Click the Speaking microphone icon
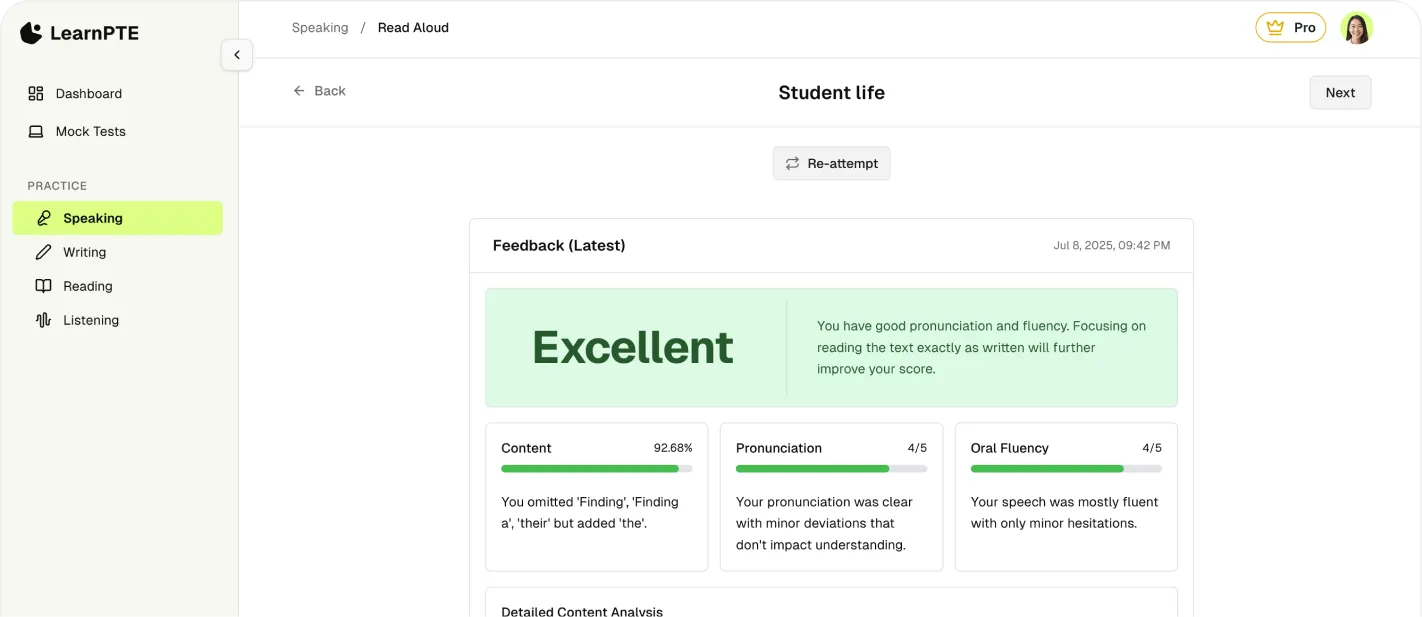This screenshot has height=617, width=1422. pyautogui.click(x=43, y=218)
